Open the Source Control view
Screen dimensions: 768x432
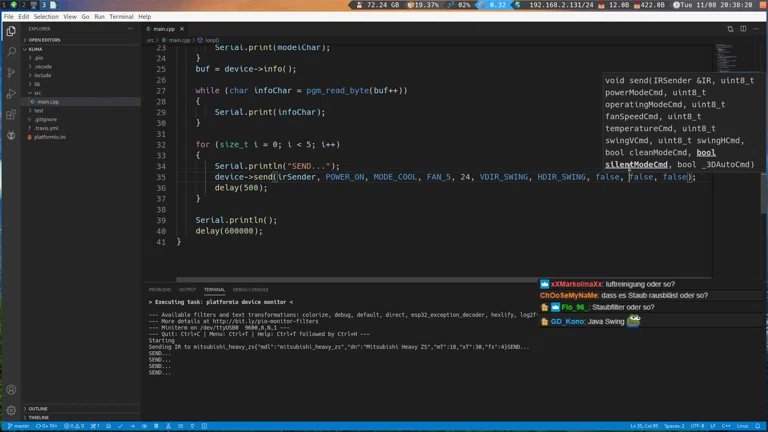click(x=11, y=73)
